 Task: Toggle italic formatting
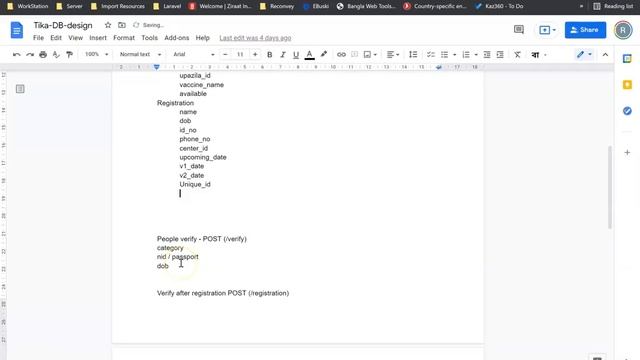point(282,55)
